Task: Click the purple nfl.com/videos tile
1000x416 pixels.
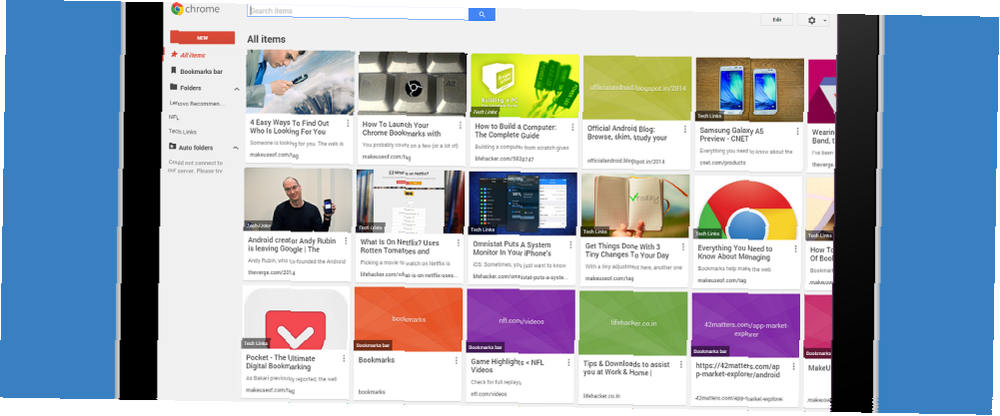Action: tap(521, 321)
